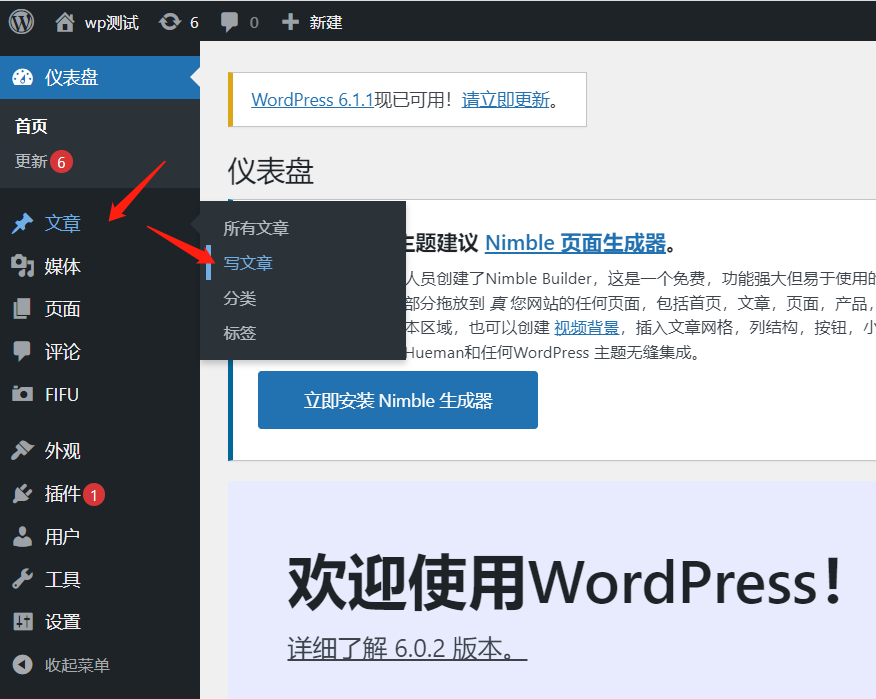Click the plus icon next to 新建
This screenshot has width=876, height=699.
pos(291,22)
